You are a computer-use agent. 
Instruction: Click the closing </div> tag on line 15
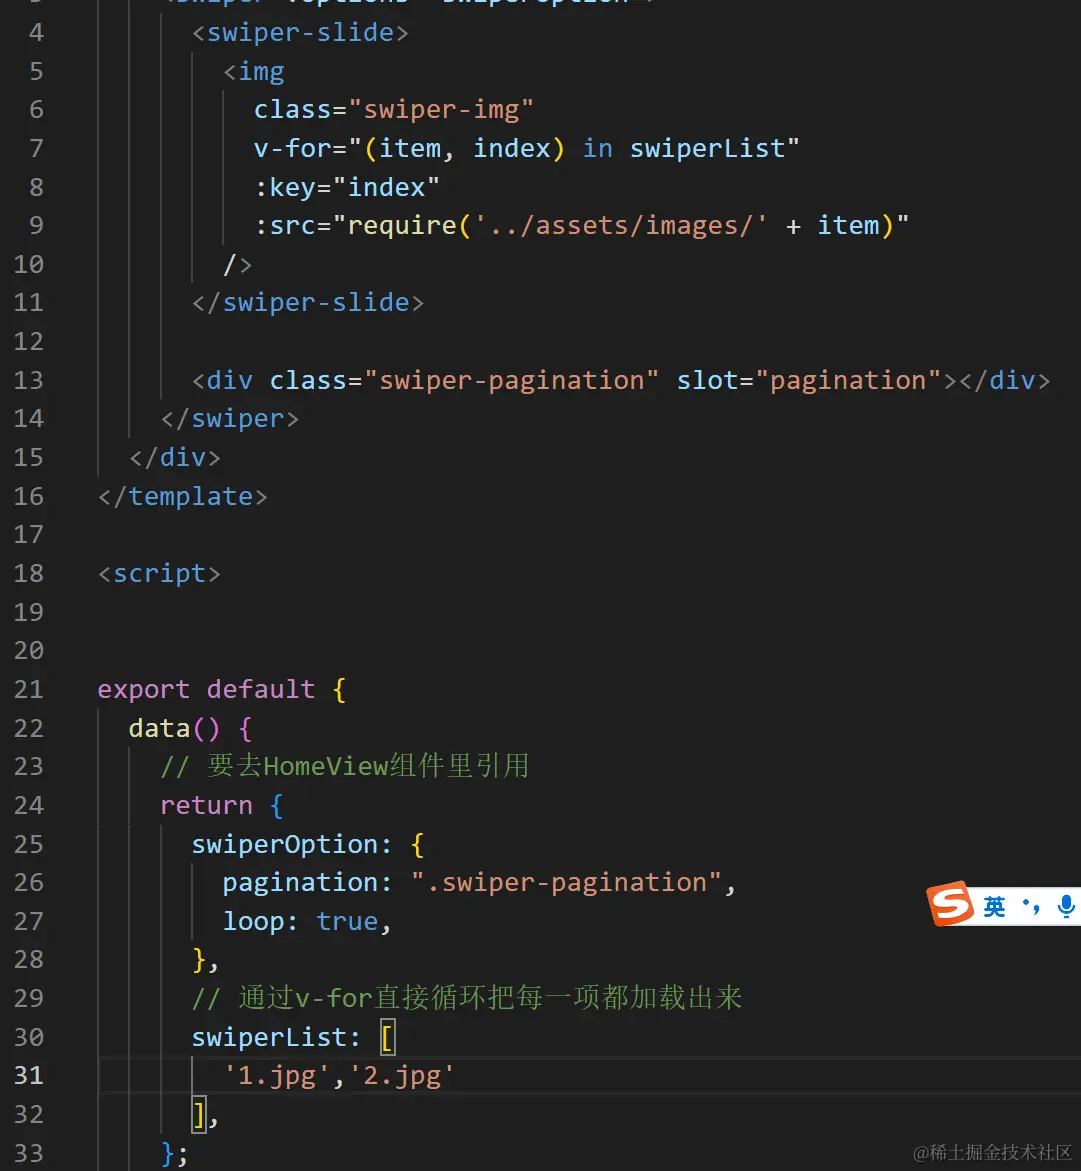coord(175,457)
